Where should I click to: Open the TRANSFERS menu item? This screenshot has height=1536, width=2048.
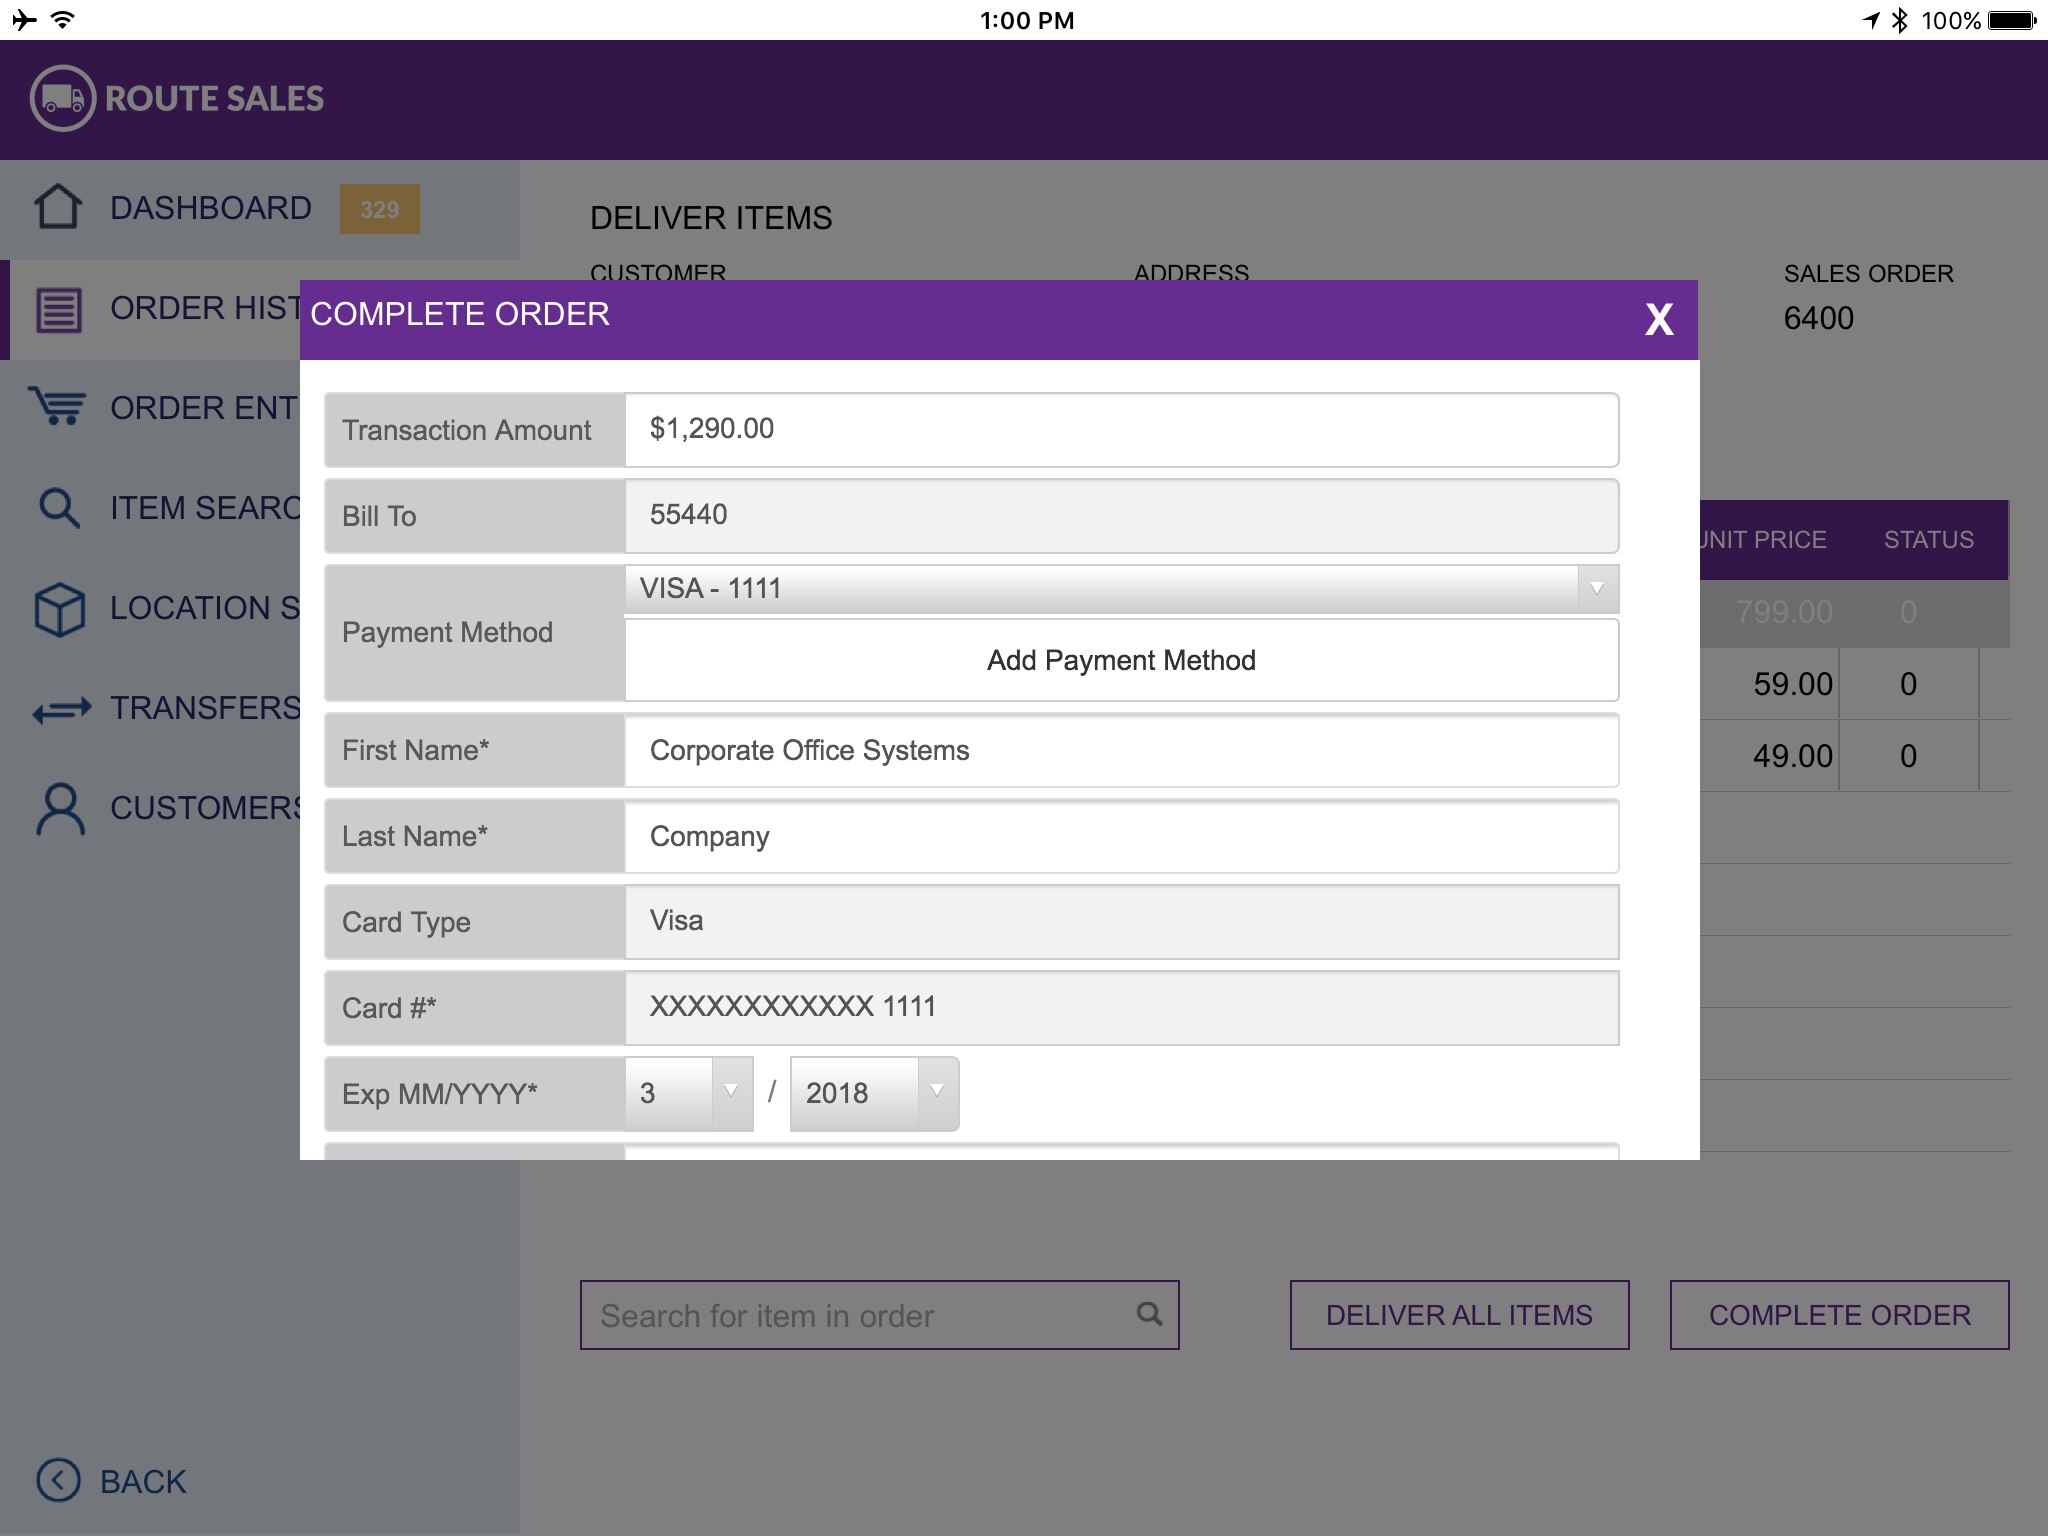pyautogui.click(x=150, y=709)
